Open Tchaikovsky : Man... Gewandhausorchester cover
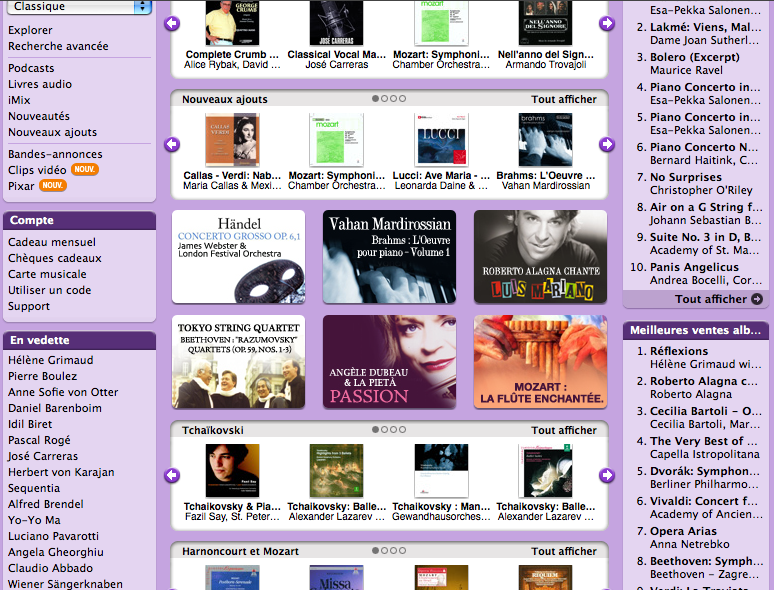The height and width of the screenshot is (590, 774). [441, 471]
